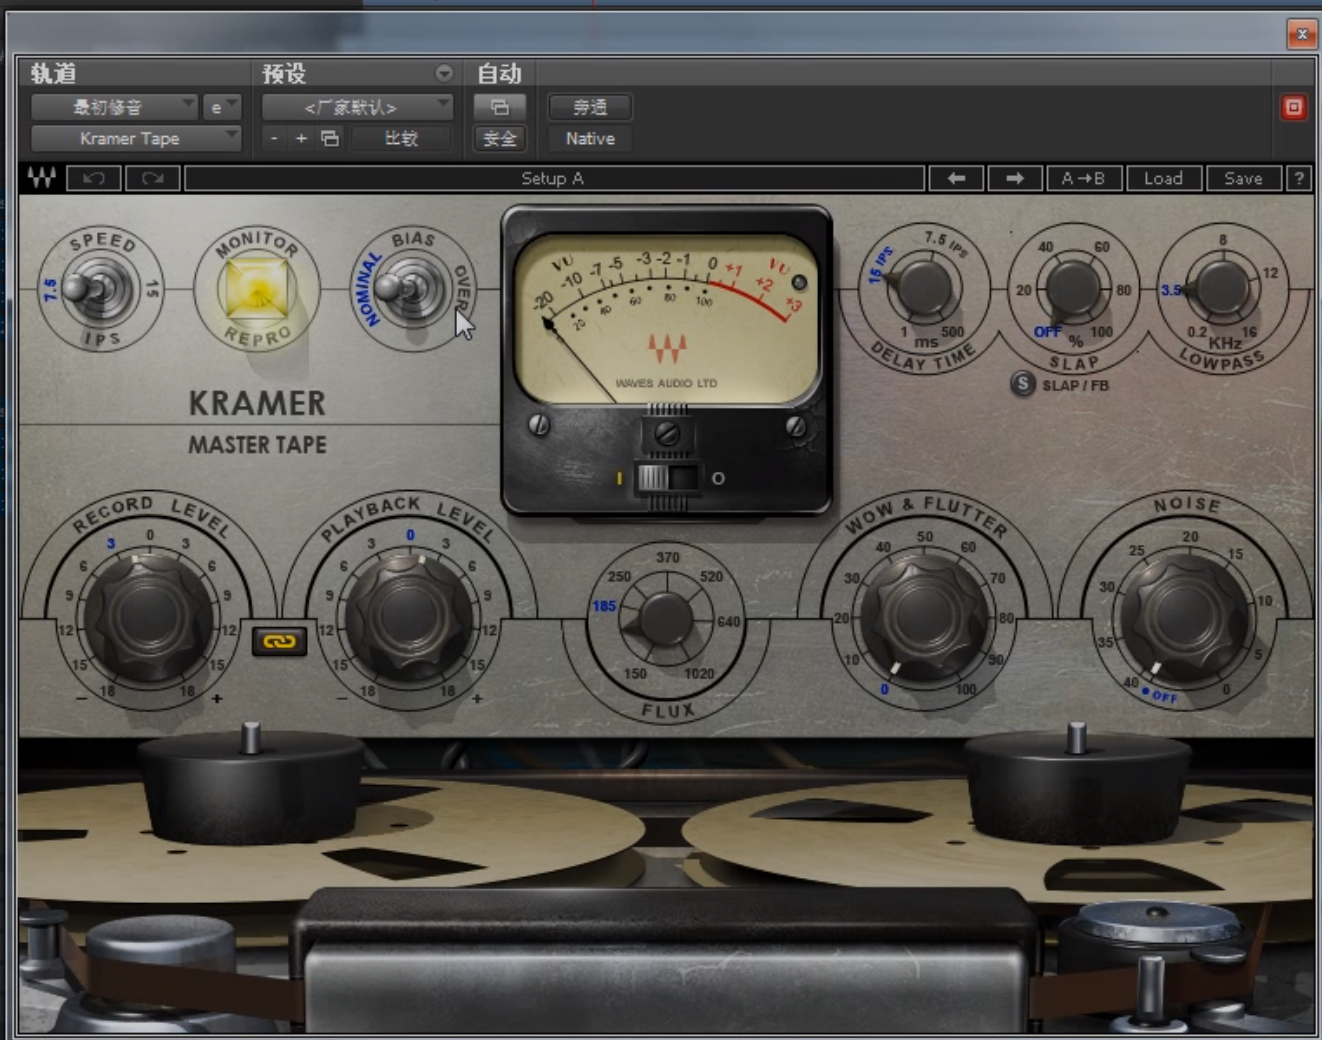Copy settings with A→B button
1322x1040 pixels.
pos(1083,179)
